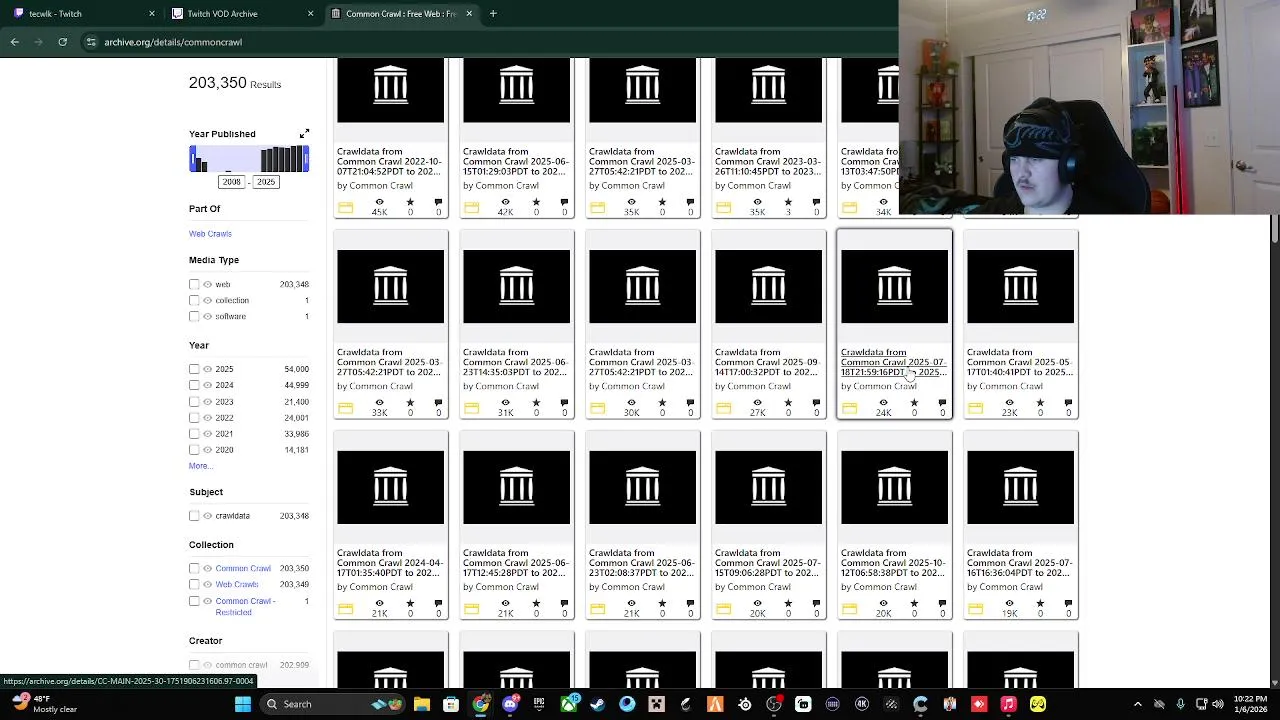Reload the archive.org page

62,42
